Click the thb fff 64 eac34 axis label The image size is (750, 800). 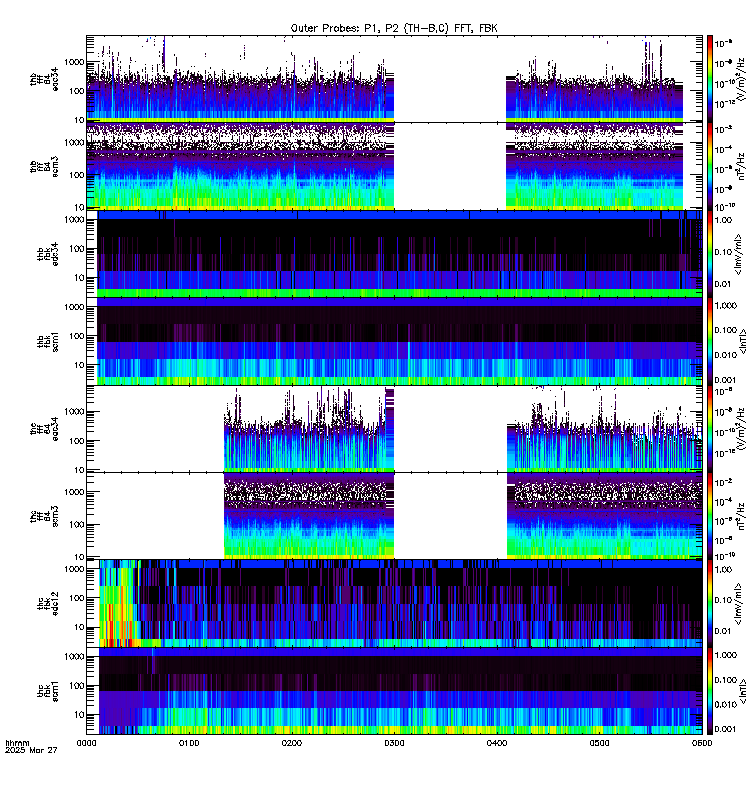(x=44, y=79)
